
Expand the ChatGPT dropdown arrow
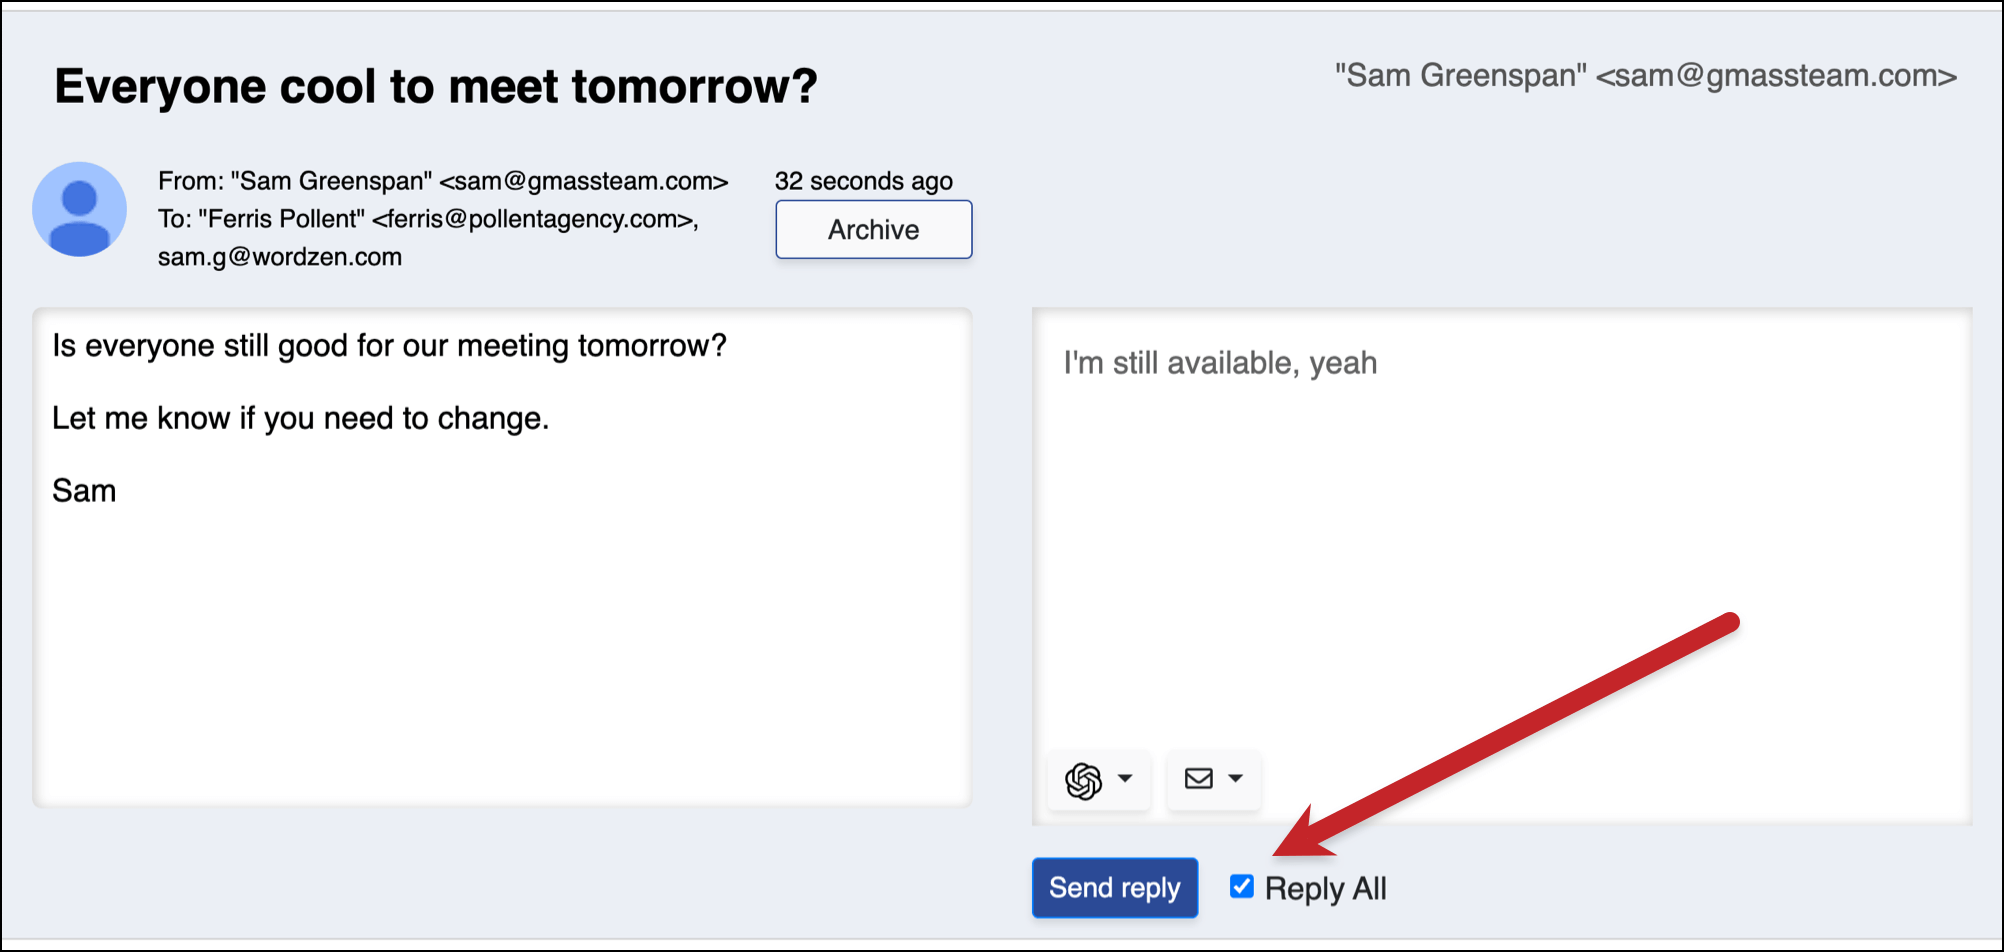(x=1125, y=778)
